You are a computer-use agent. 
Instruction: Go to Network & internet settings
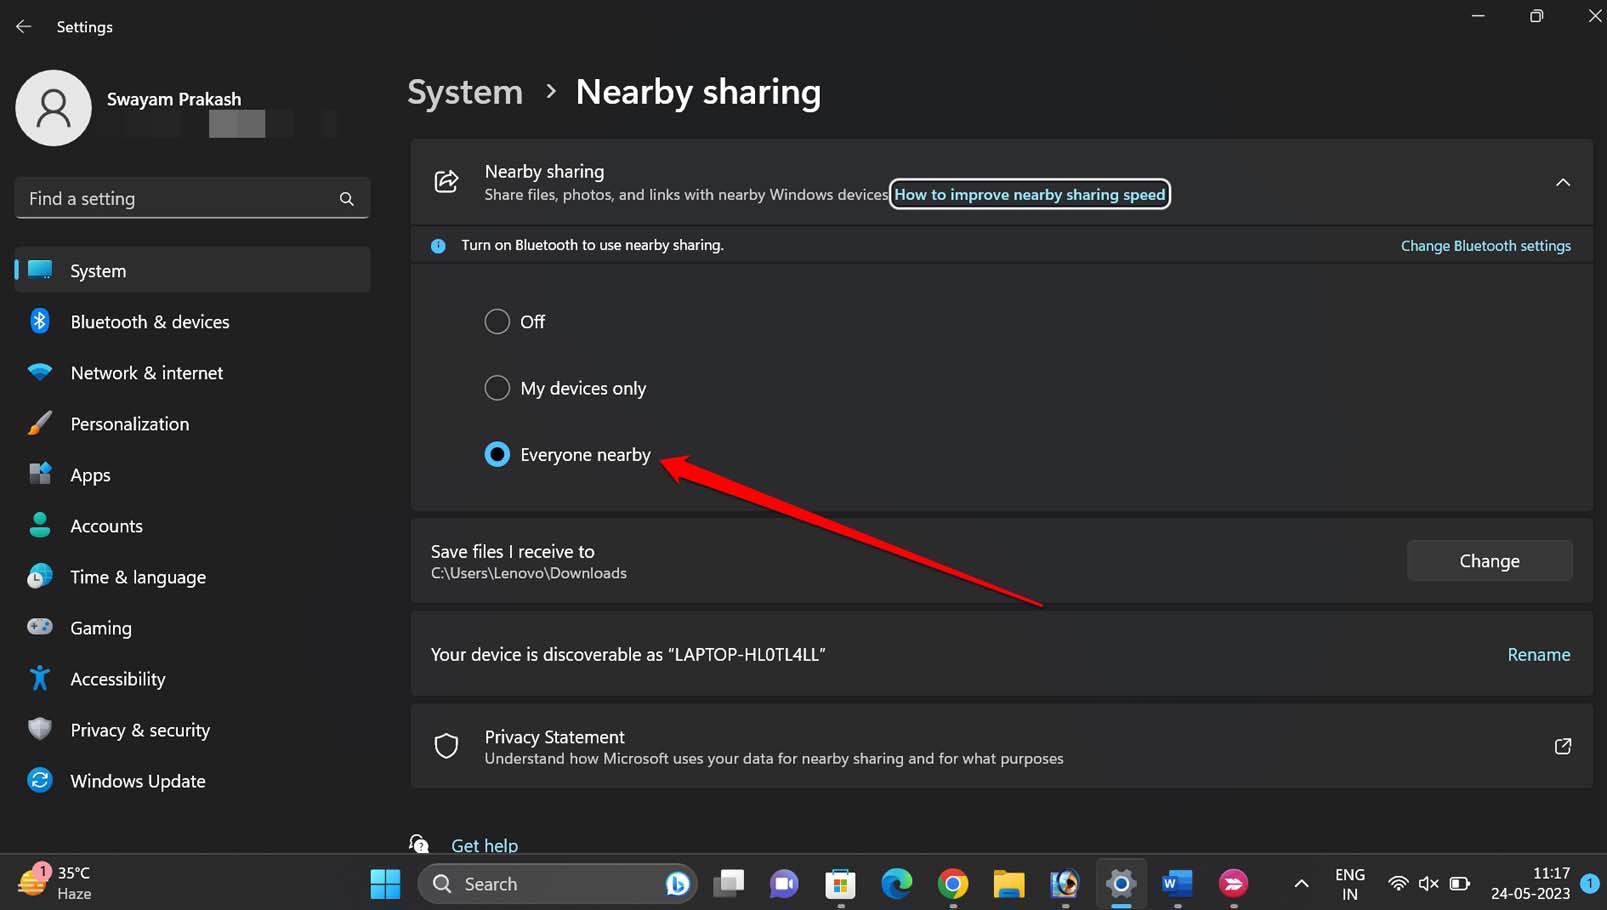[x=192, y=372]
